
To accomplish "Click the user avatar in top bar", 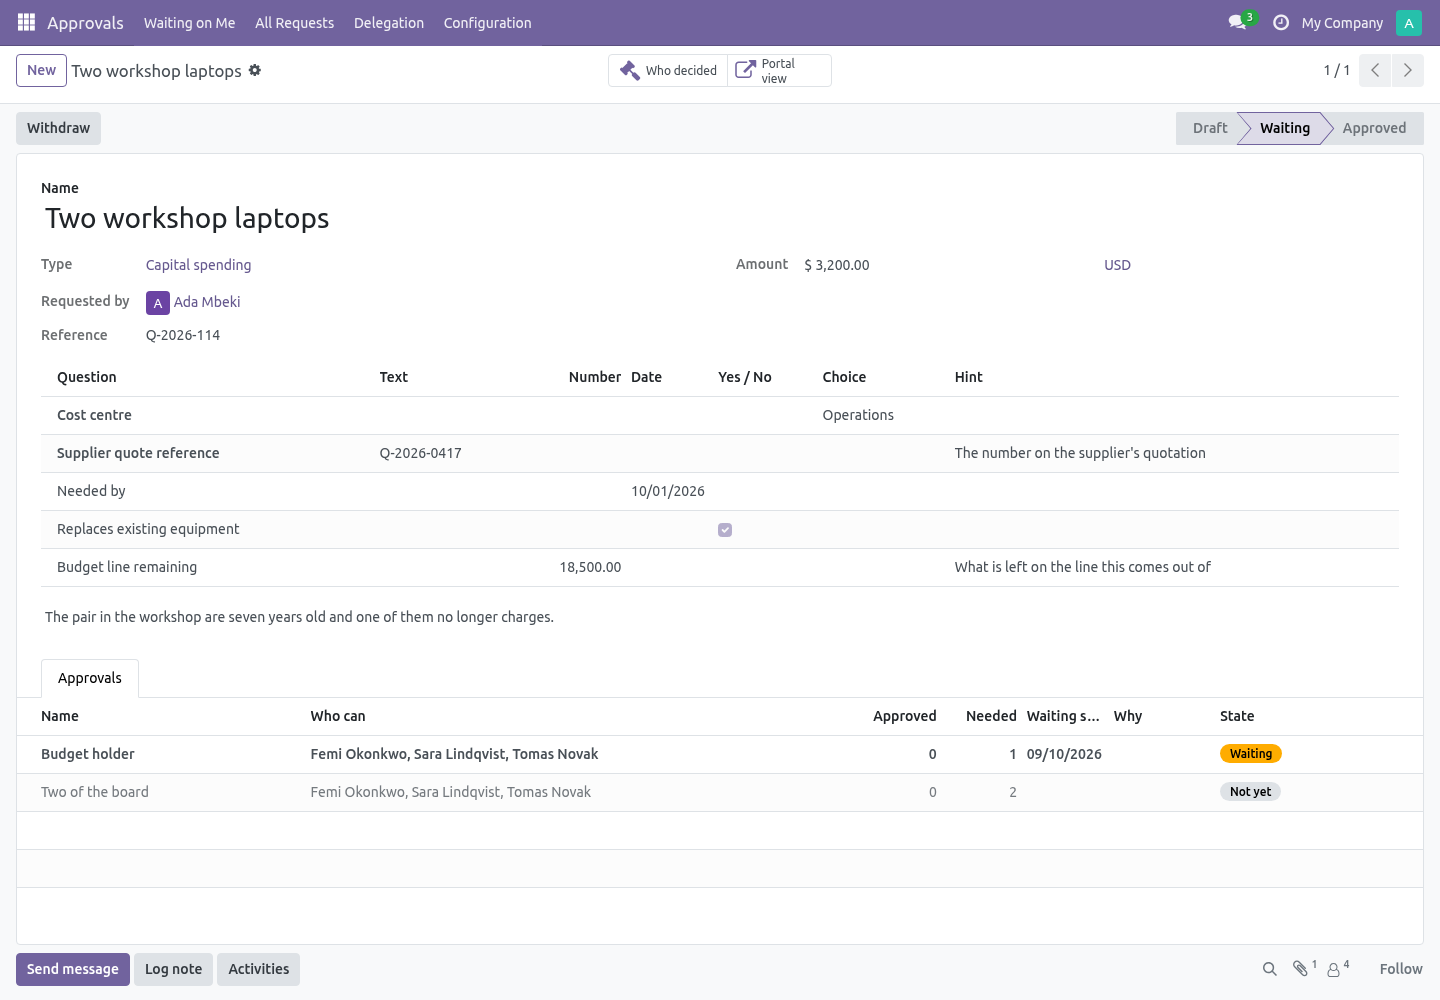I will (x=1409, y=22).
